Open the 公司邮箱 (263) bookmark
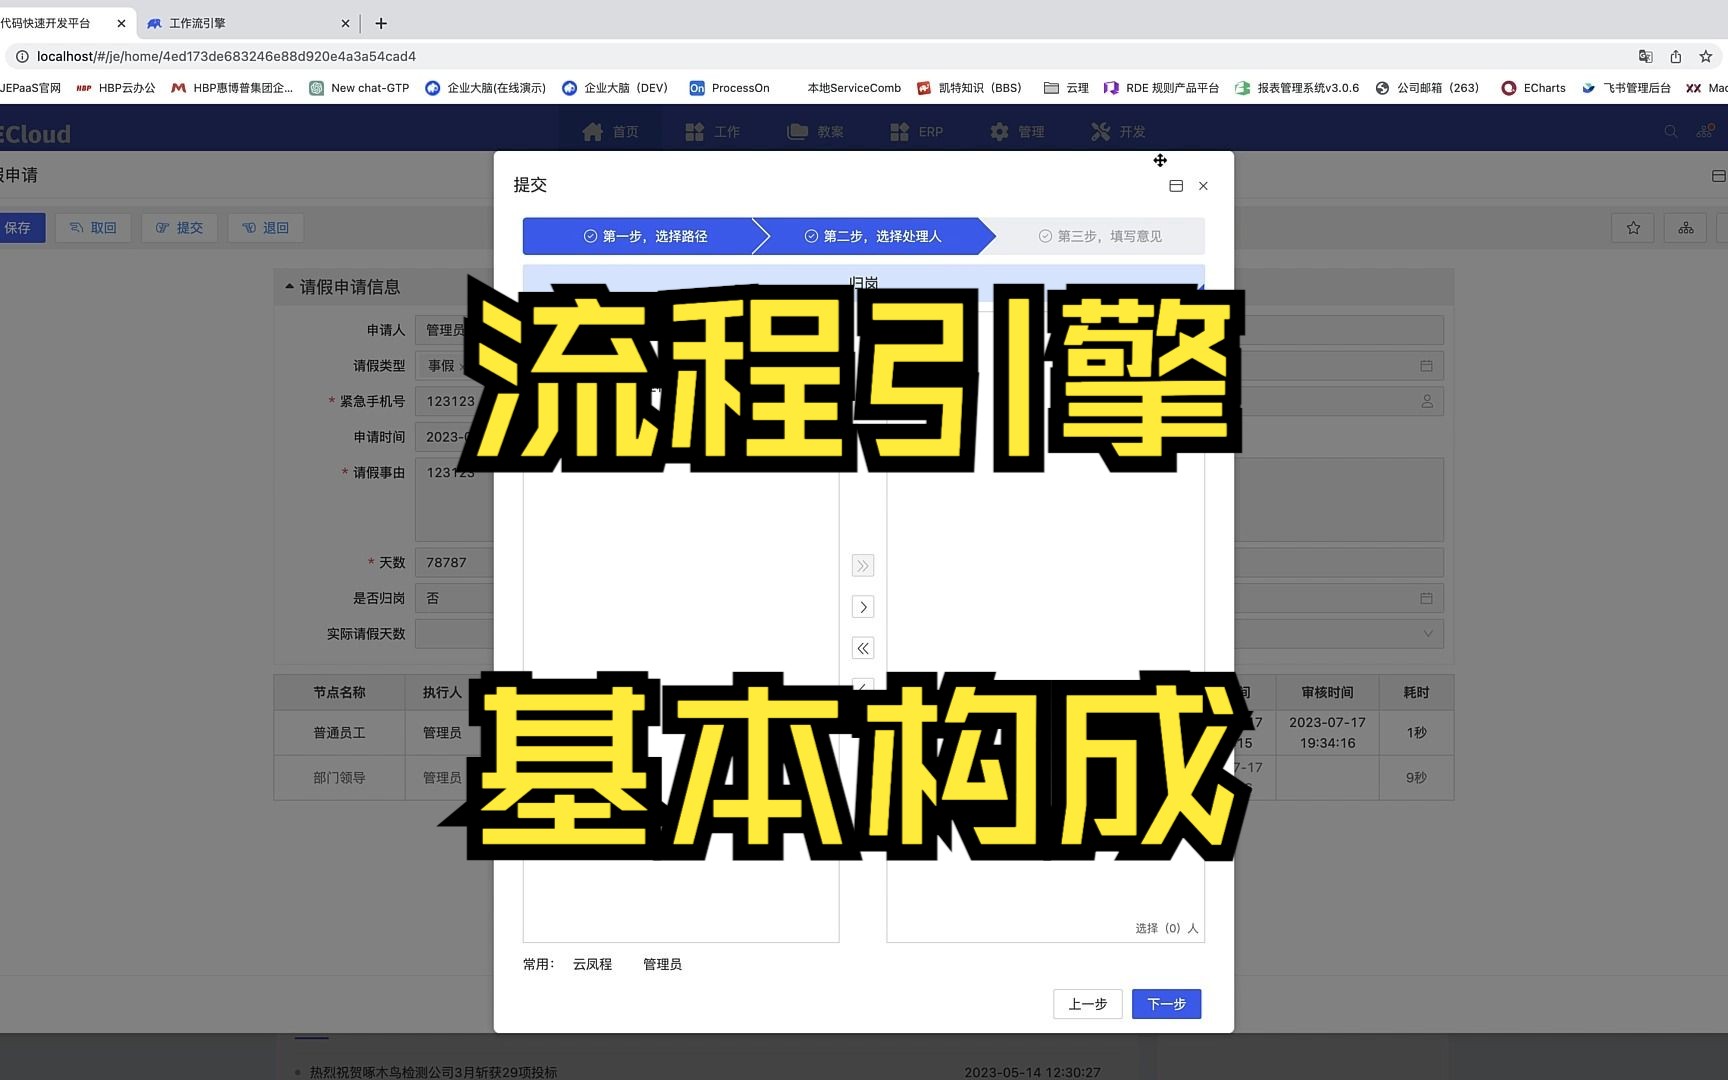The height and width of the screenshot is (1080, 1728). pyautogui.click(x=1427, y=88)
